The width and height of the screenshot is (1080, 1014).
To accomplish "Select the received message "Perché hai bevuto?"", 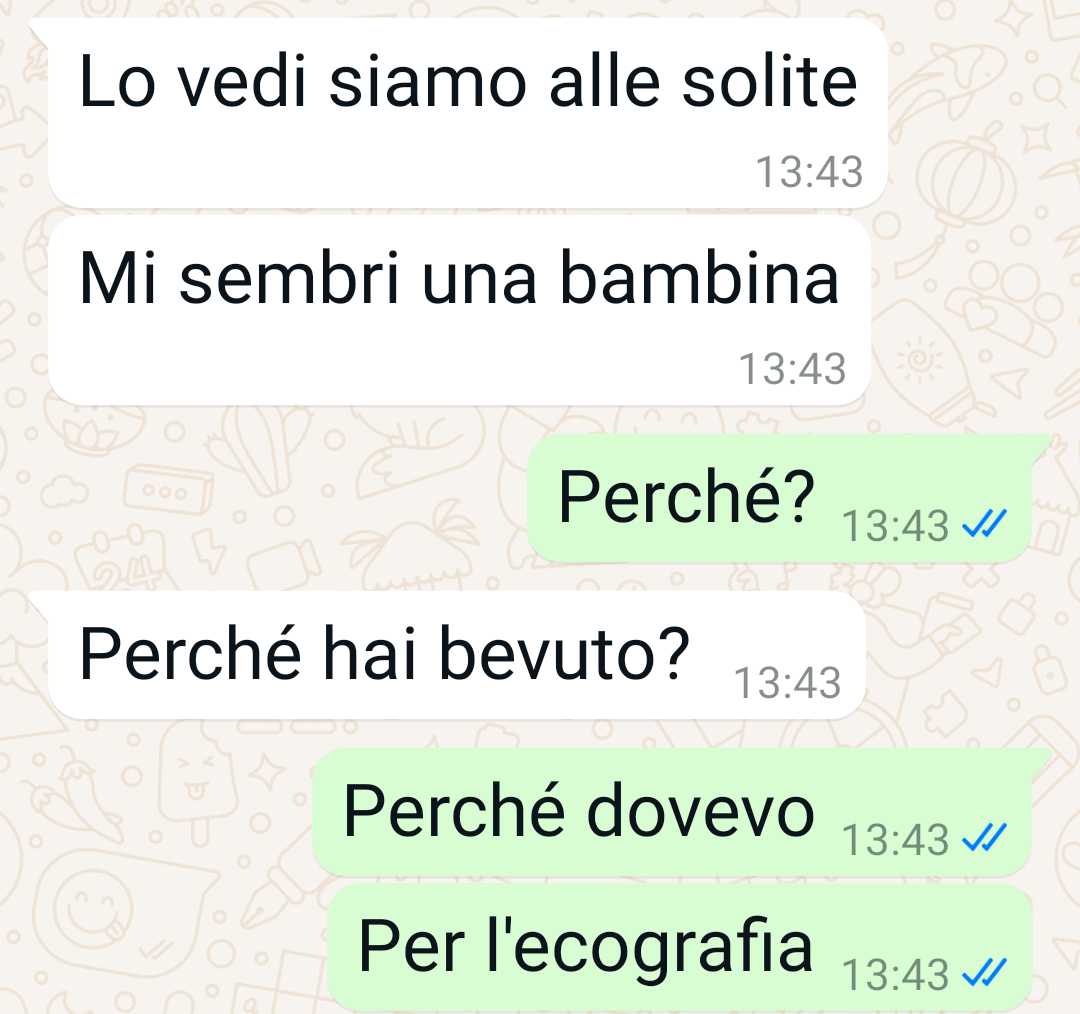I will [x=456, y=656].
